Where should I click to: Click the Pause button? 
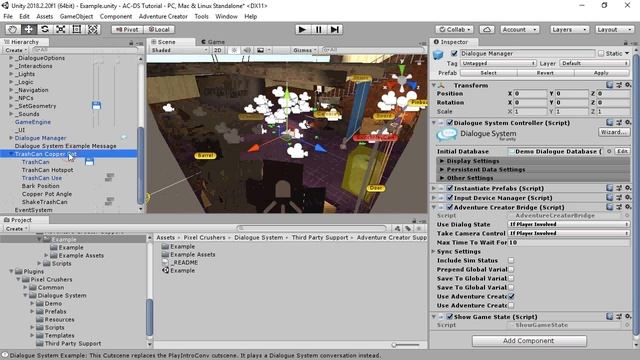[x=318, y=29]
